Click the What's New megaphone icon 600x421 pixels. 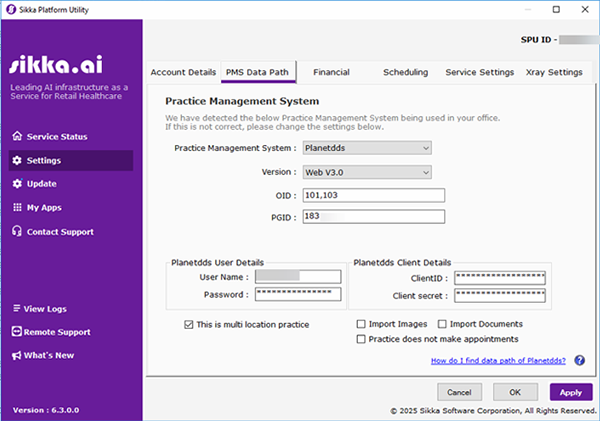coord(16,356)
